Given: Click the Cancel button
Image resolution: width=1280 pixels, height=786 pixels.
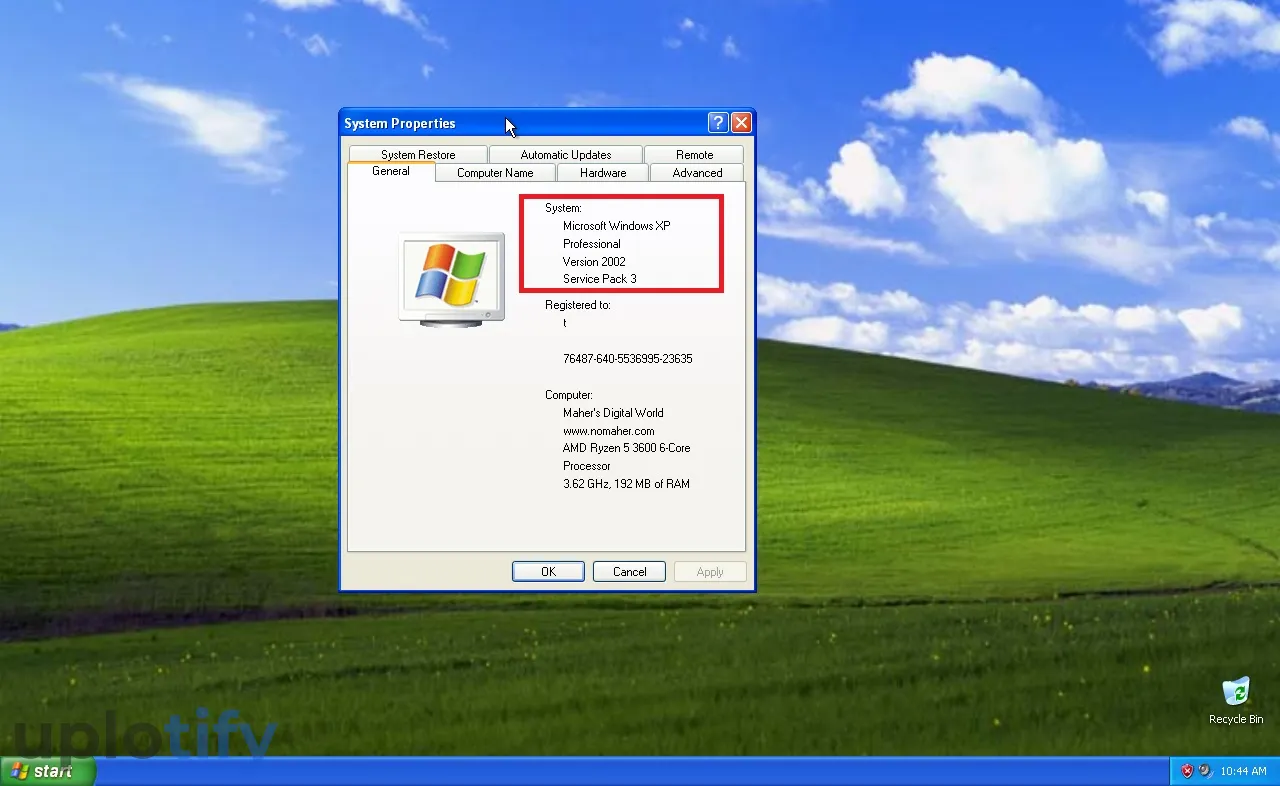Looking at the screenshot, I should 629,572.
